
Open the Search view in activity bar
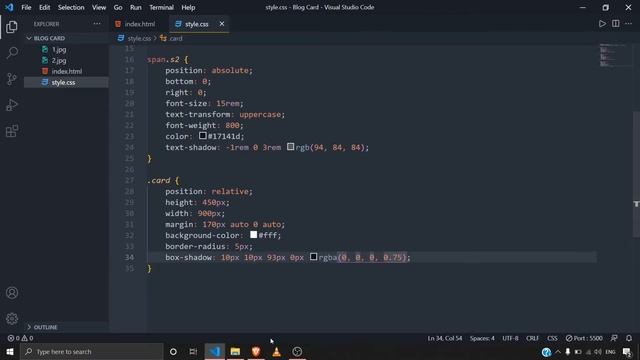[x=12, y=53]
